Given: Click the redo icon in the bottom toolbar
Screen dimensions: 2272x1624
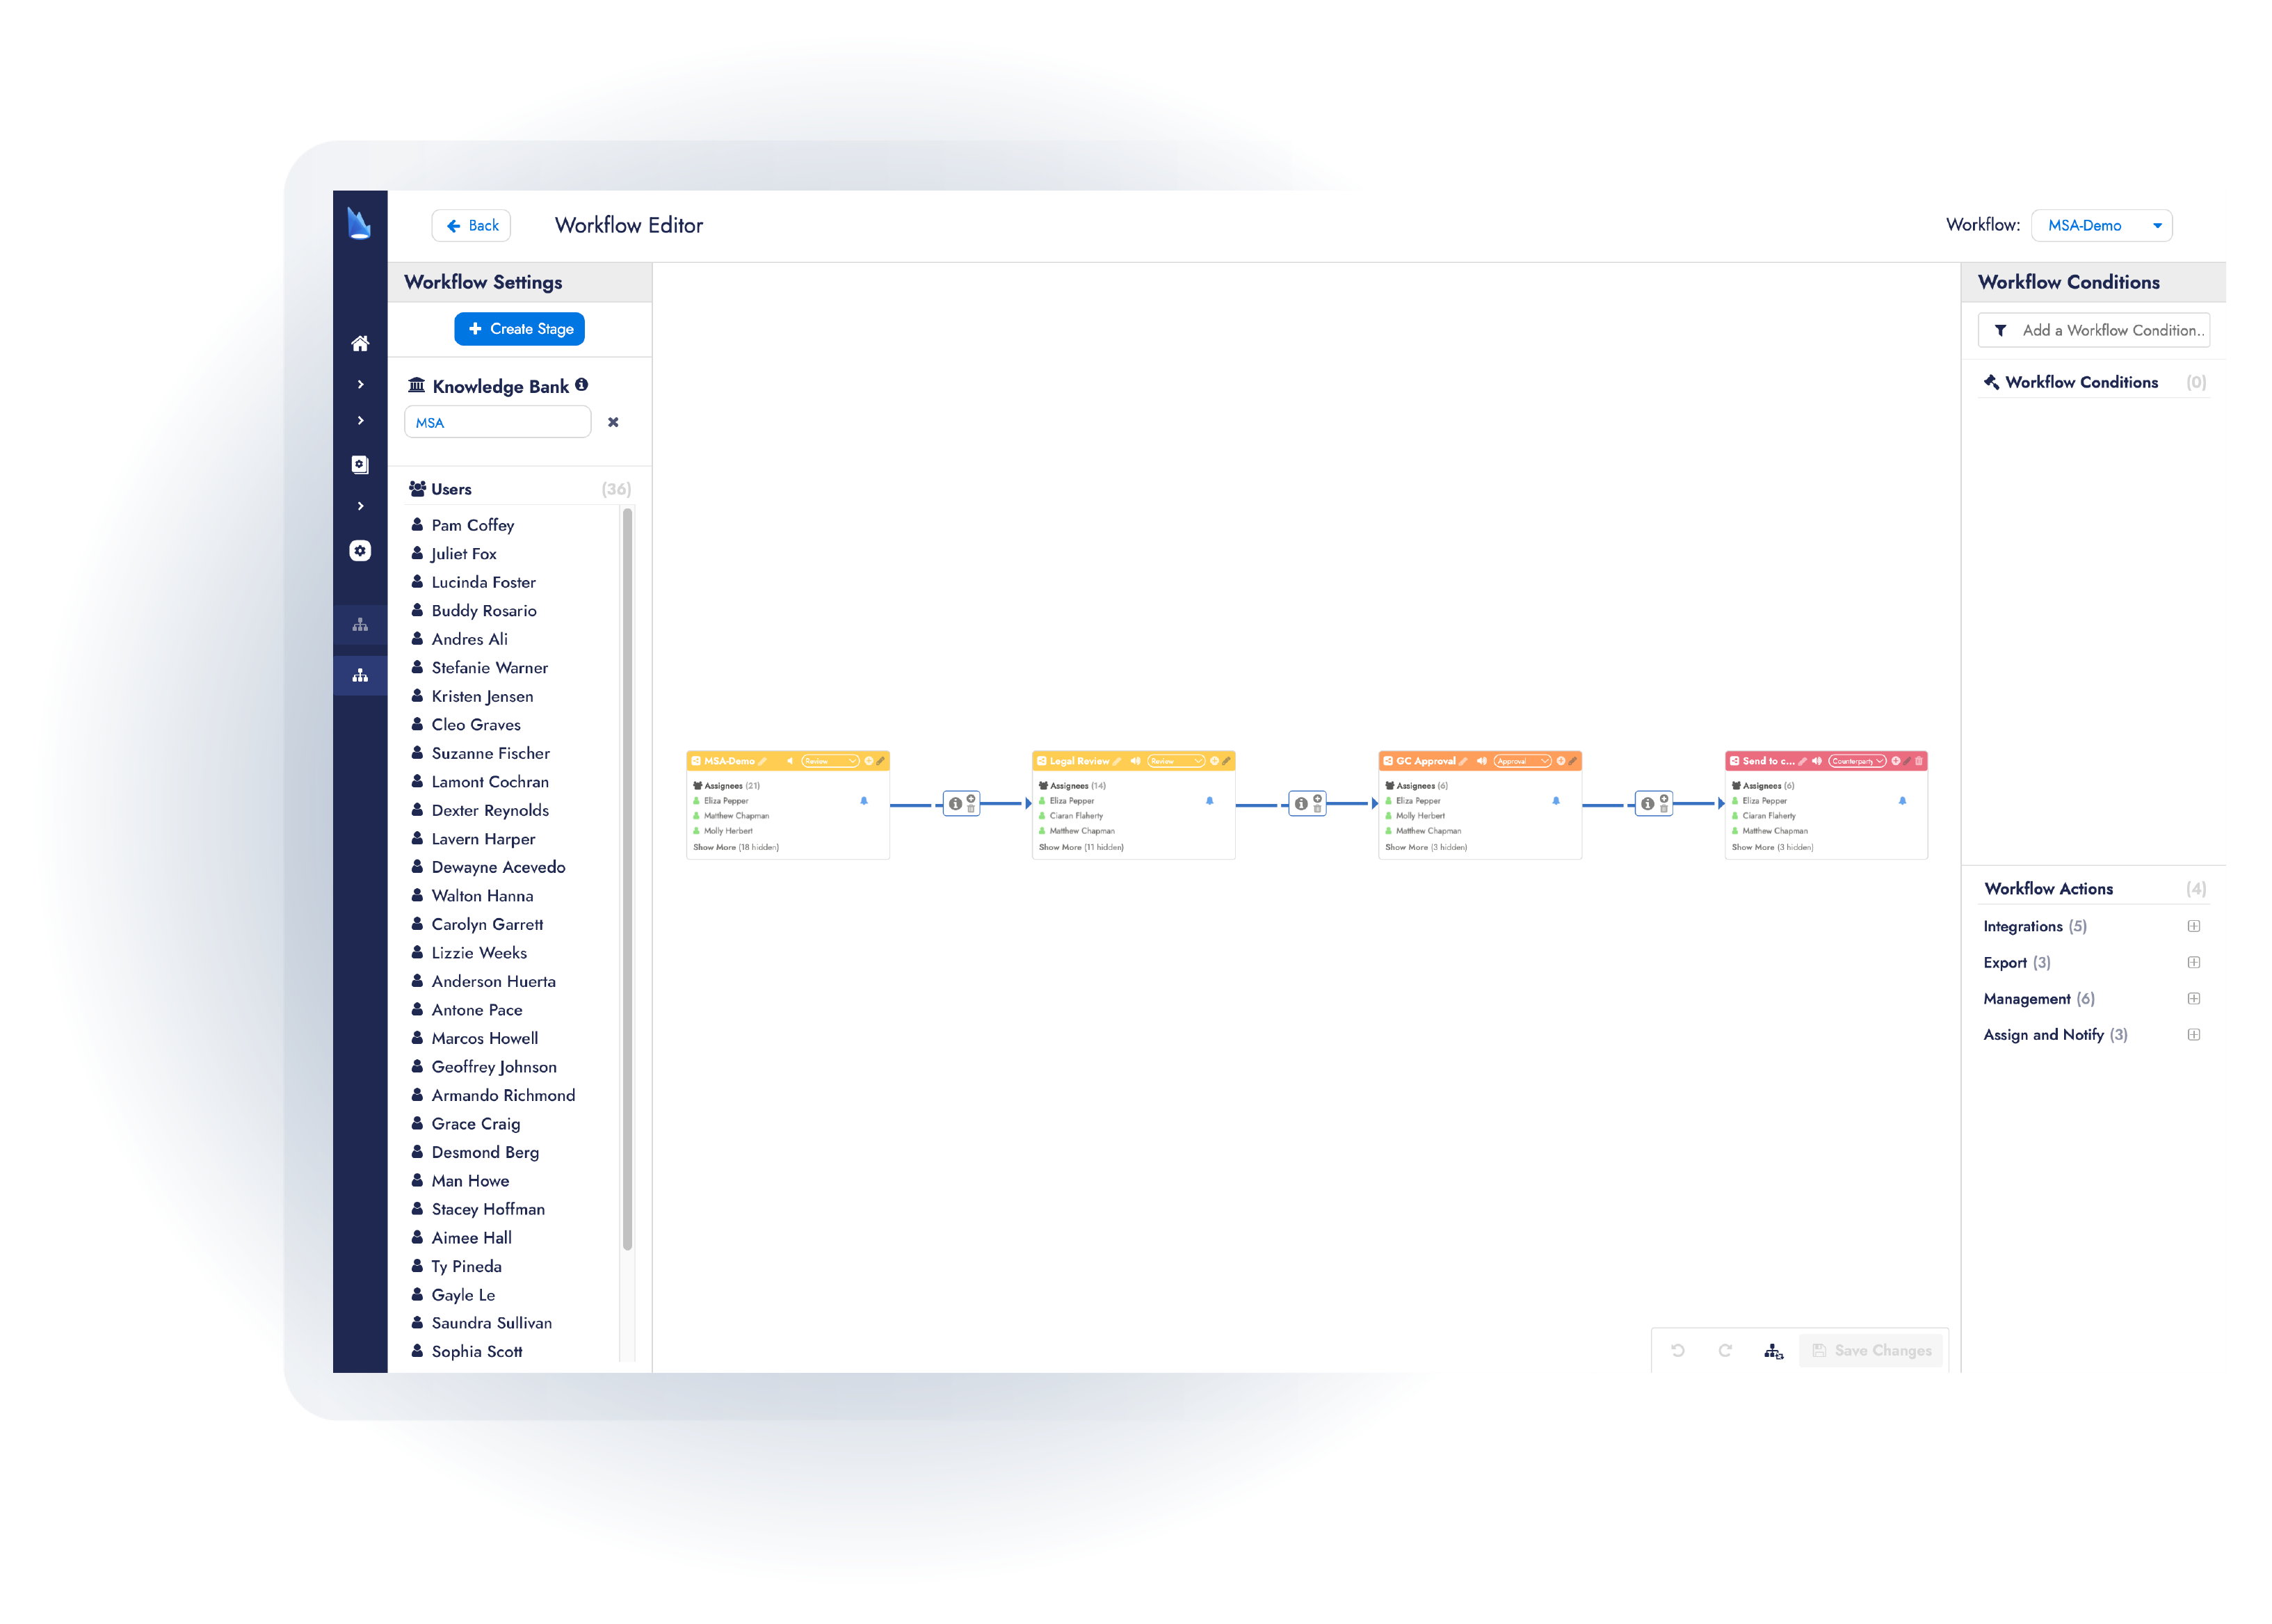Looking at the screenshot, I should click(1727, 1351).
